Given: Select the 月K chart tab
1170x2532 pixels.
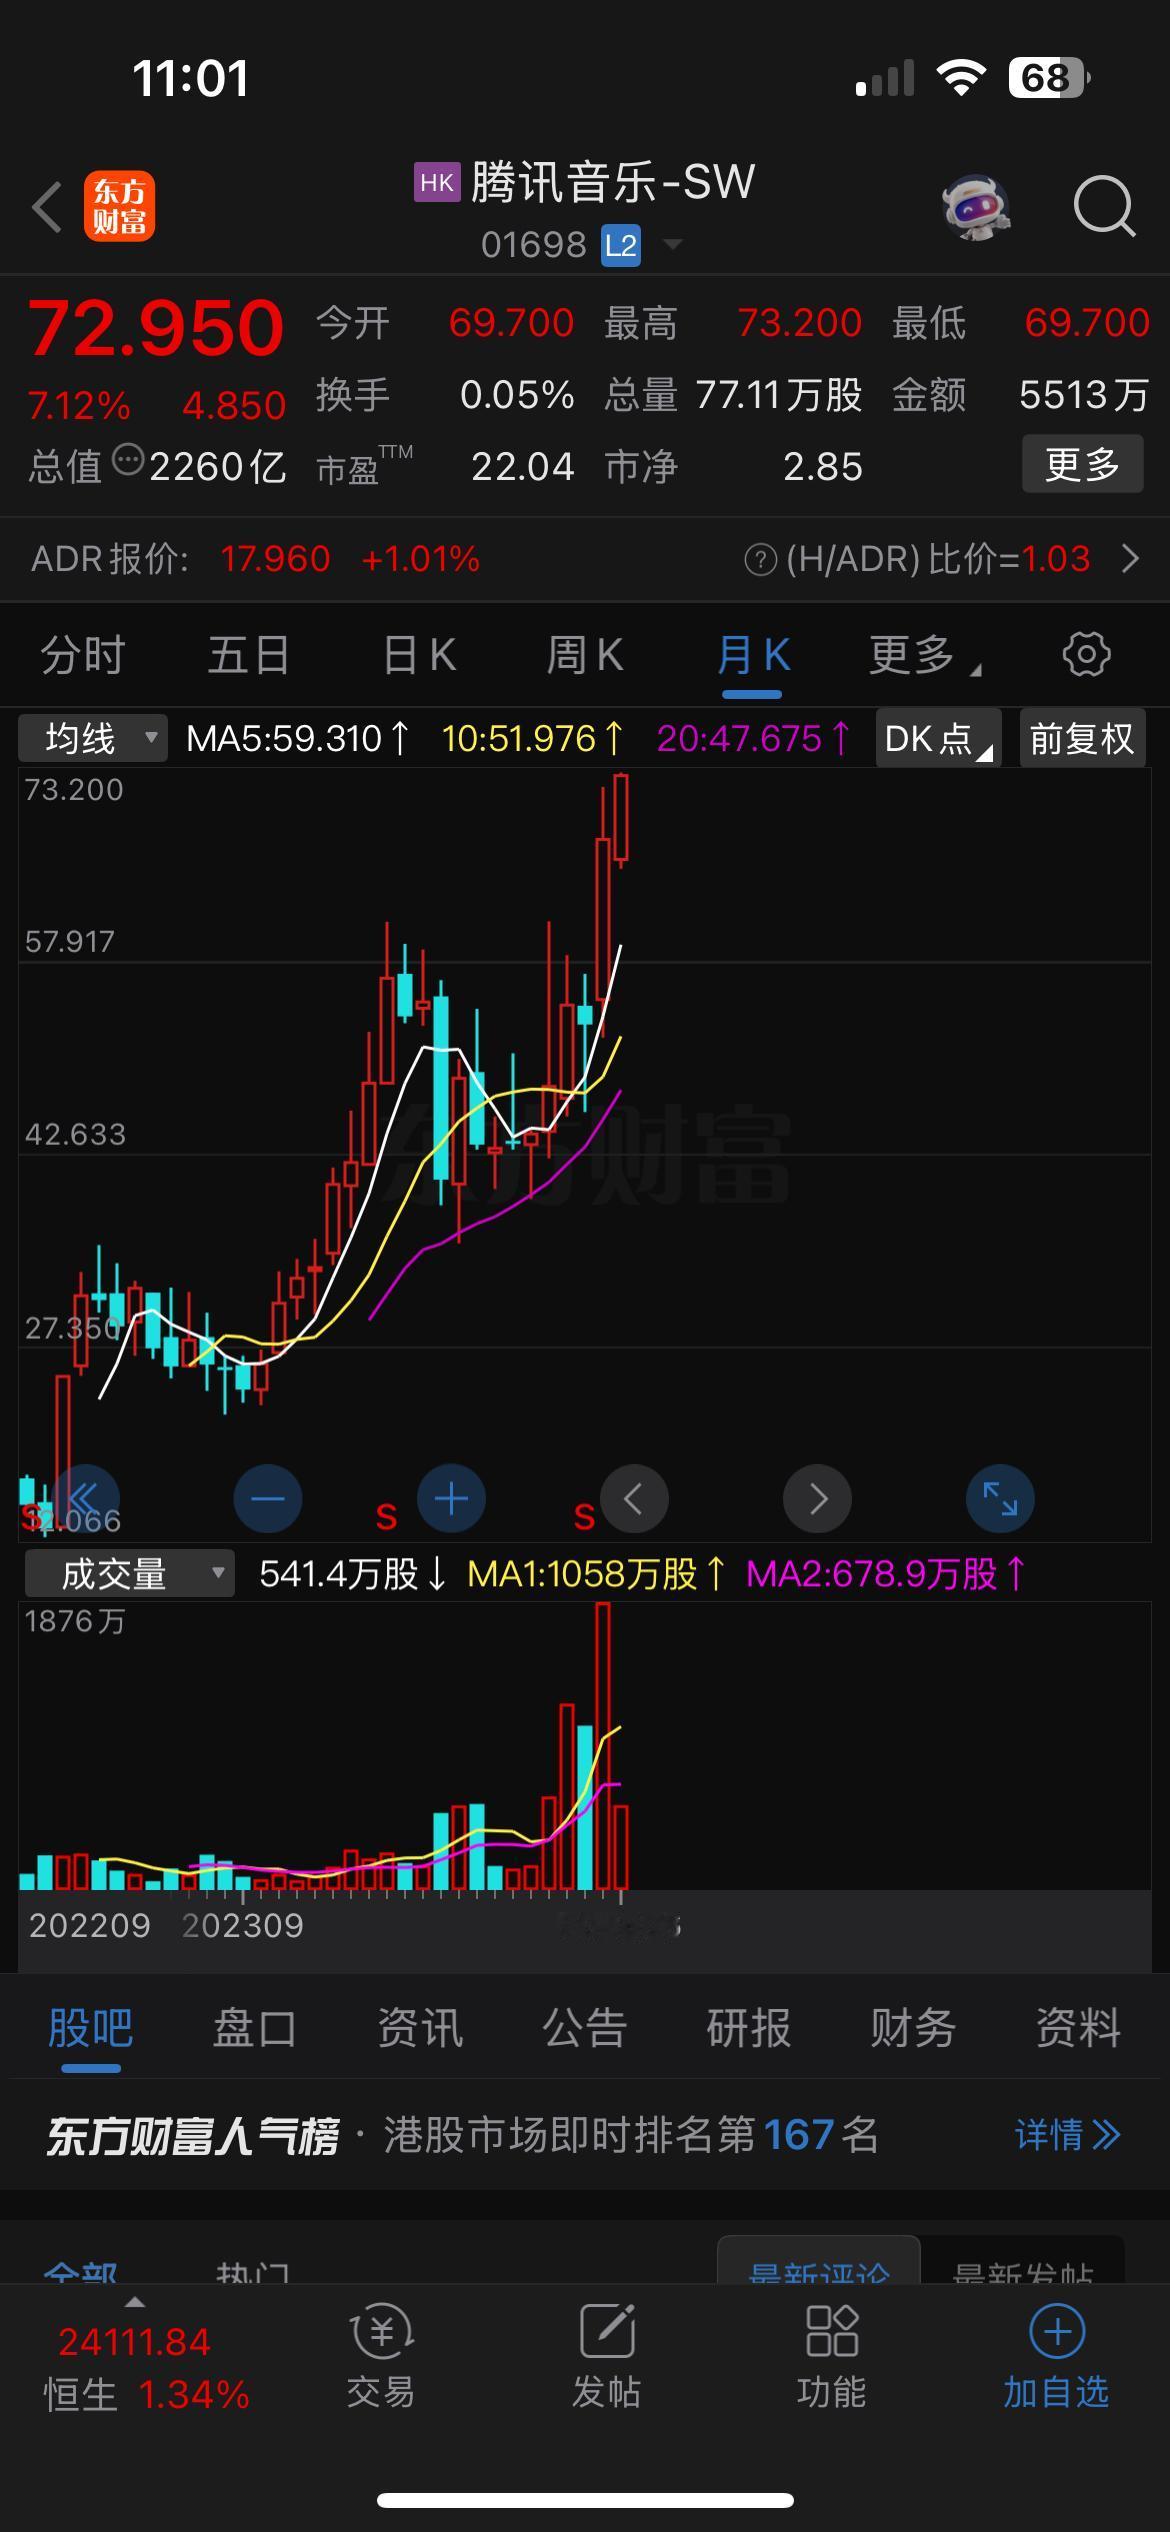Looking at the screenshot, I should coord(753,656).
